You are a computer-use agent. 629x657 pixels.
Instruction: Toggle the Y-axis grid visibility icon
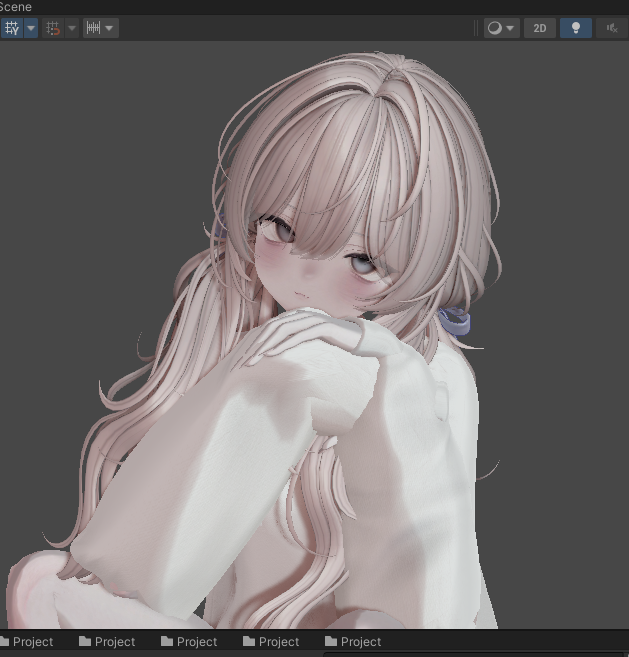point(11,28)
